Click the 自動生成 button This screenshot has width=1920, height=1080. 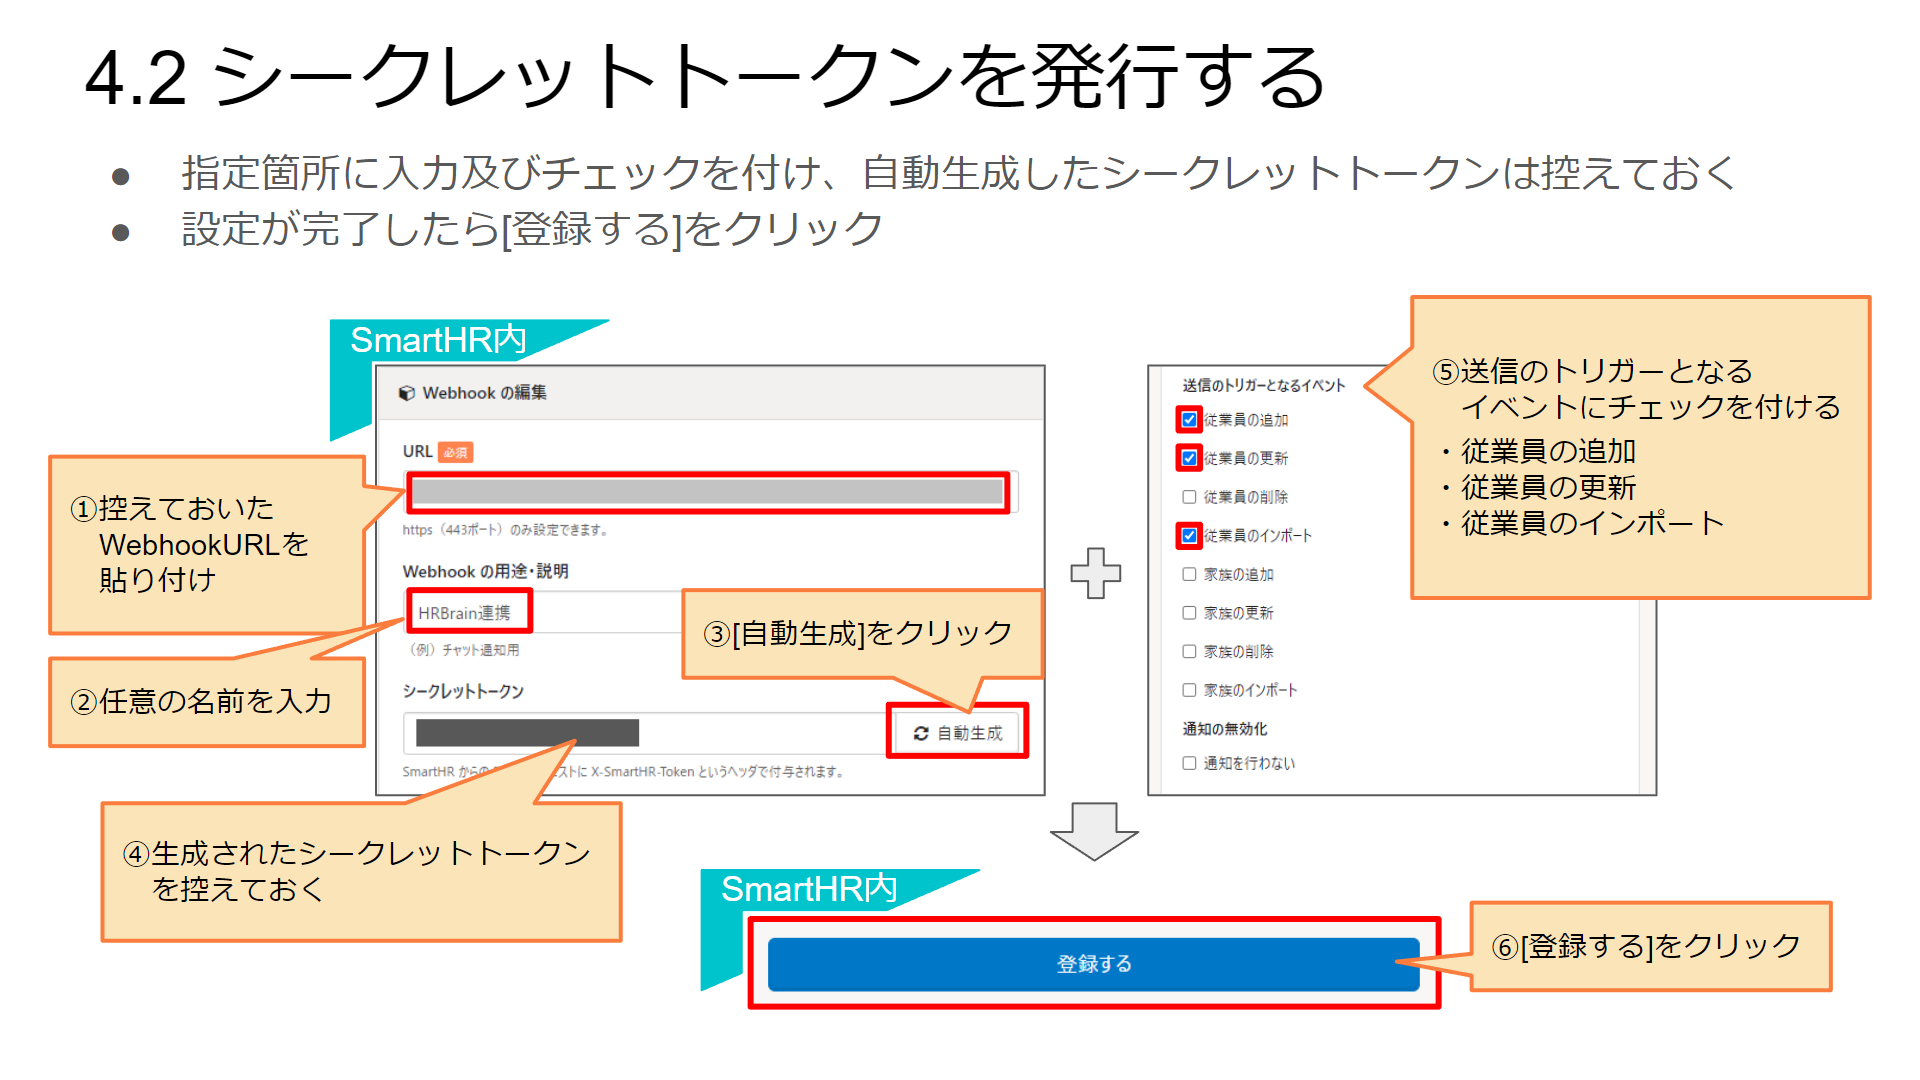[957, 733]
